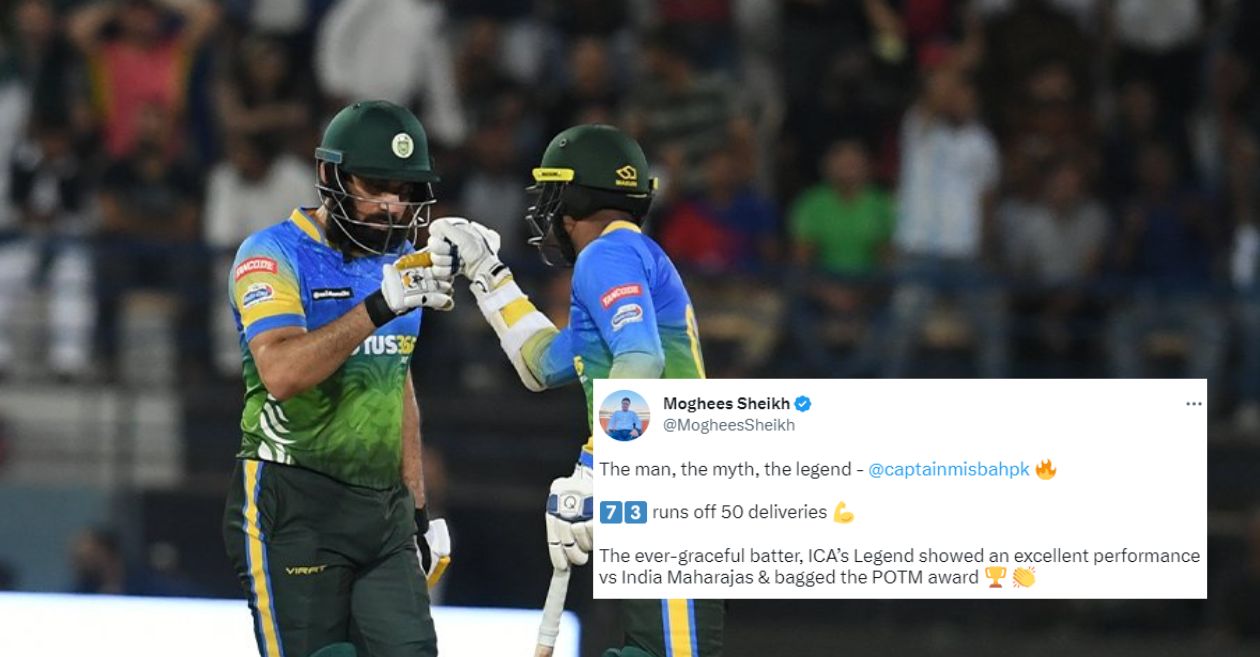Click the Fancode patch on right batter's sleeve

[620, 294]
